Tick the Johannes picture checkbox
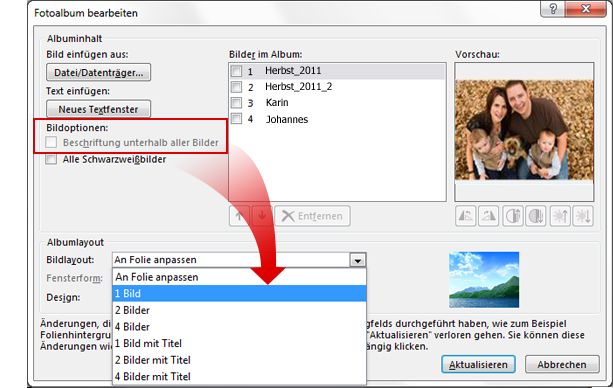Screen dimensions: 613x388 tap(236, 119)
